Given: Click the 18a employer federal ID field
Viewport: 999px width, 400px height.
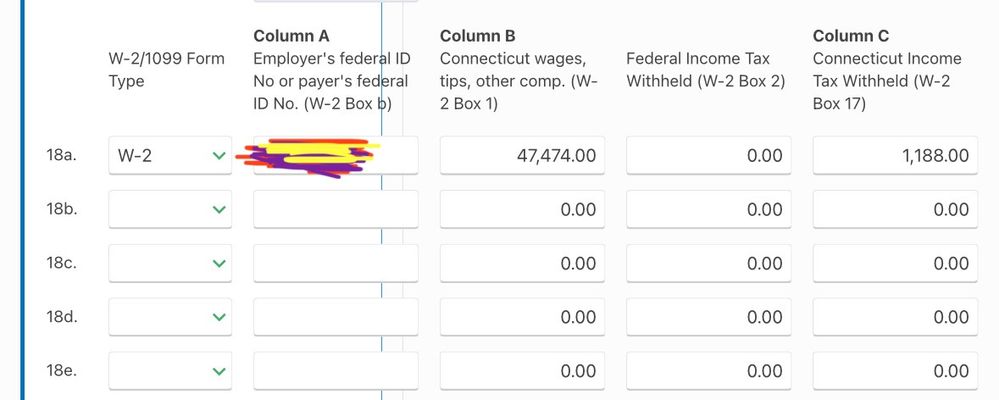Looking at the screenshot, I should [x=335, y=156].
